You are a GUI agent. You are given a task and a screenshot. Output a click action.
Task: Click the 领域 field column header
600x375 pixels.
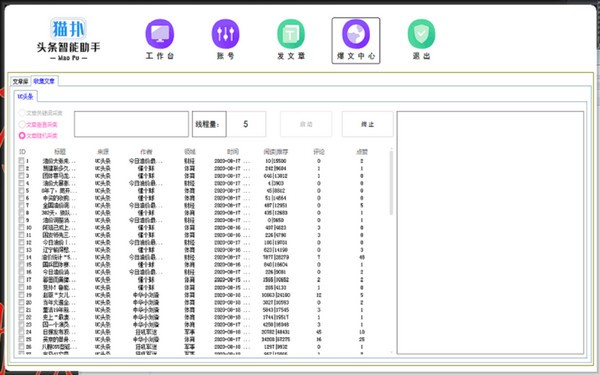pyautogui.click(x=189, y=152)
